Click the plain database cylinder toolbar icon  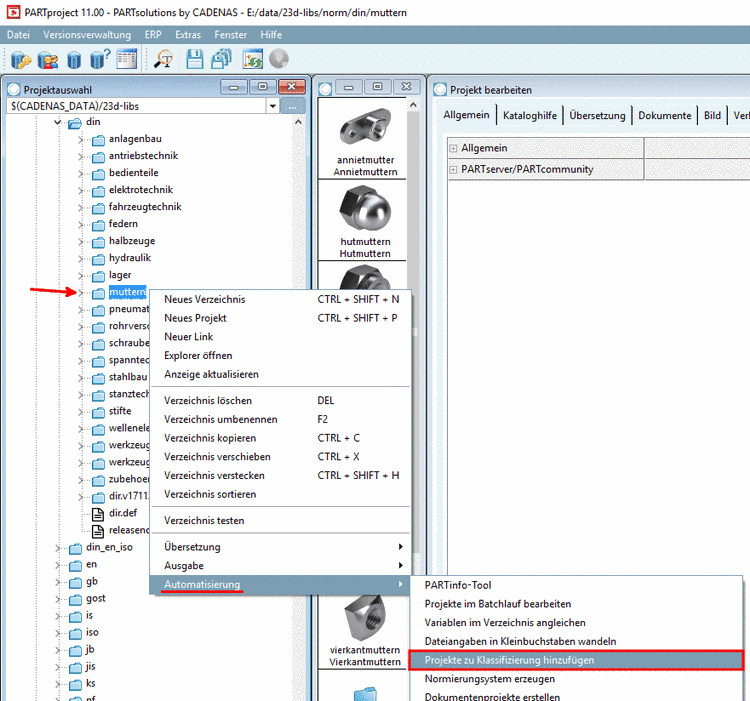(74, 60)
